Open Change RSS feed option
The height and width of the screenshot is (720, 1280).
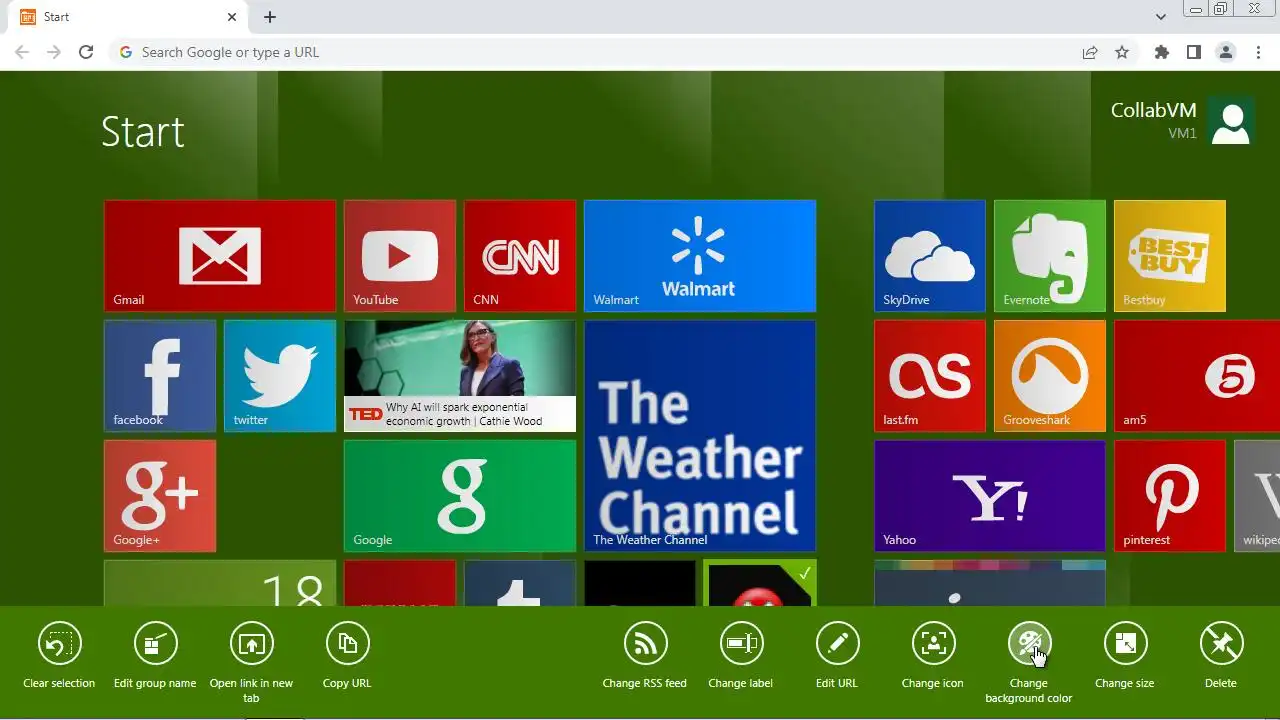[x=645, y=644]
